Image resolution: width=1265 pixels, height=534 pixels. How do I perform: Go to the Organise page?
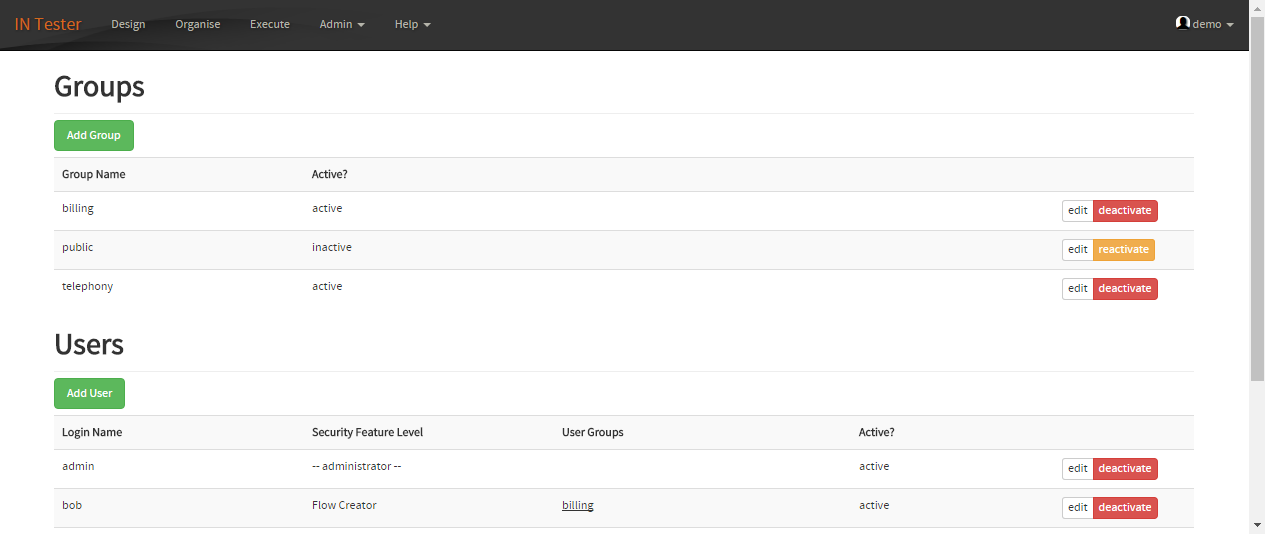[197, 24]
